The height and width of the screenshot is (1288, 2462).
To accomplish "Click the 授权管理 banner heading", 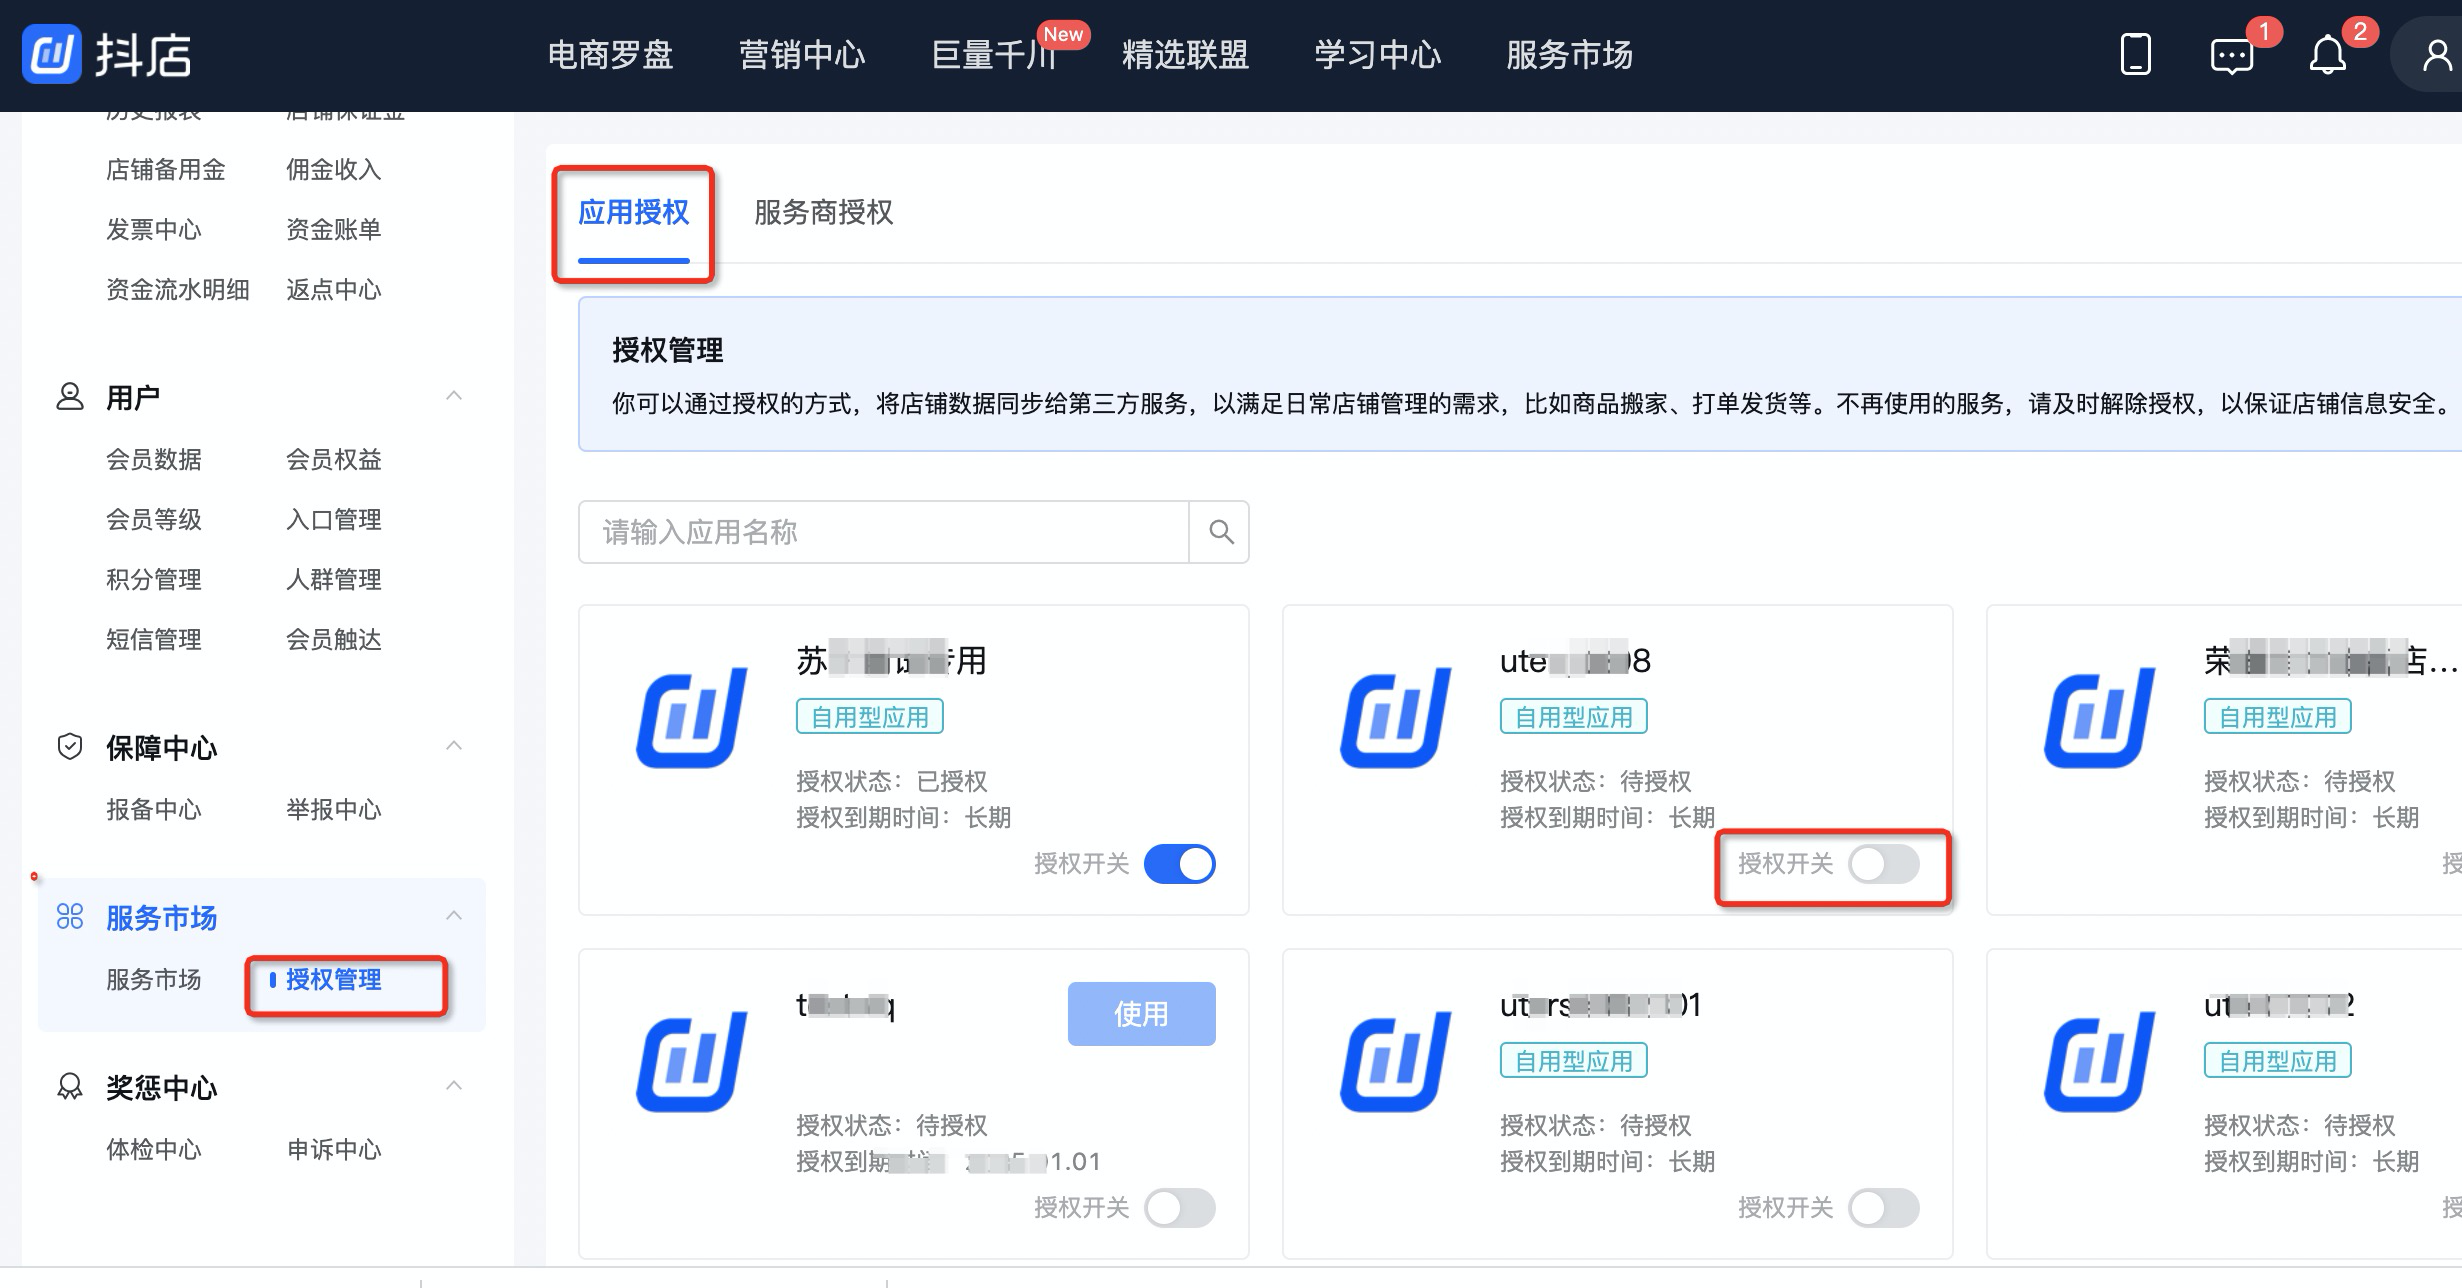I will click(668, 350).
